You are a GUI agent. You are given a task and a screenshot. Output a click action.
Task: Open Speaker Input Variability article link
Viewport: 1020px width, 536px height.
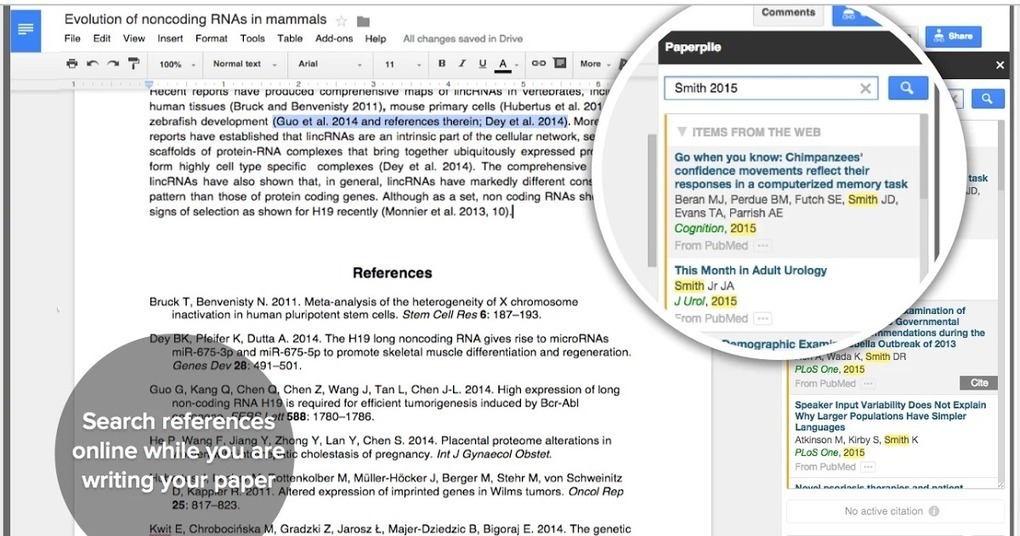point(890,416)
